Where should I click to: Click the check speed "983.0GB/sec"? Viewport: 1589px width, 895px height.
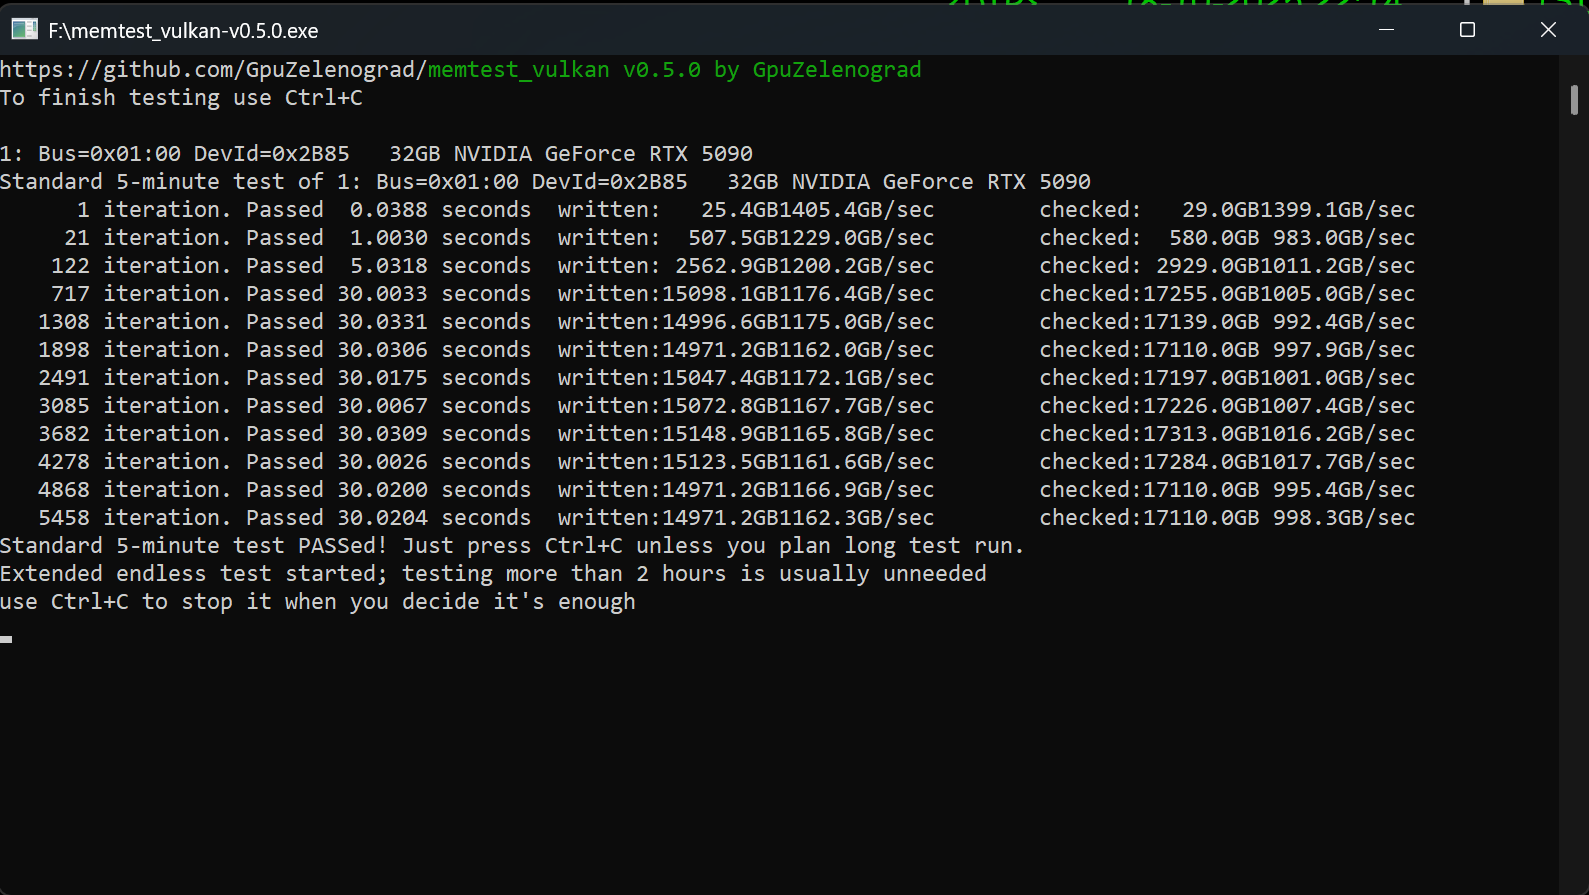coord(1344,238)
